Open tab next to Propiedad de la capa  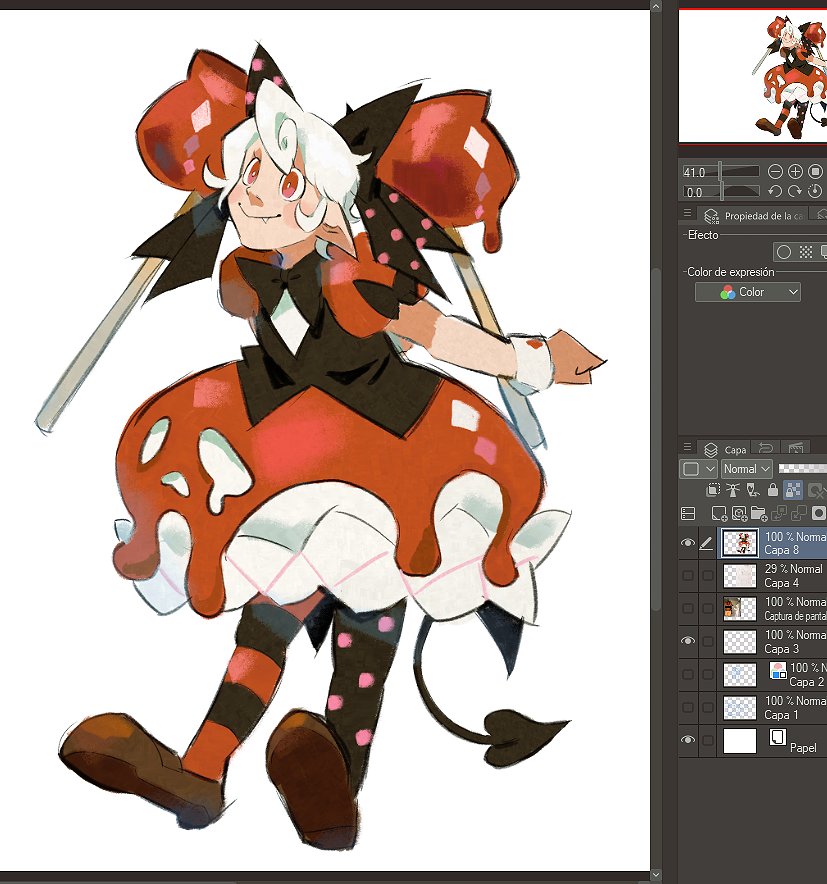pos(819,214)
